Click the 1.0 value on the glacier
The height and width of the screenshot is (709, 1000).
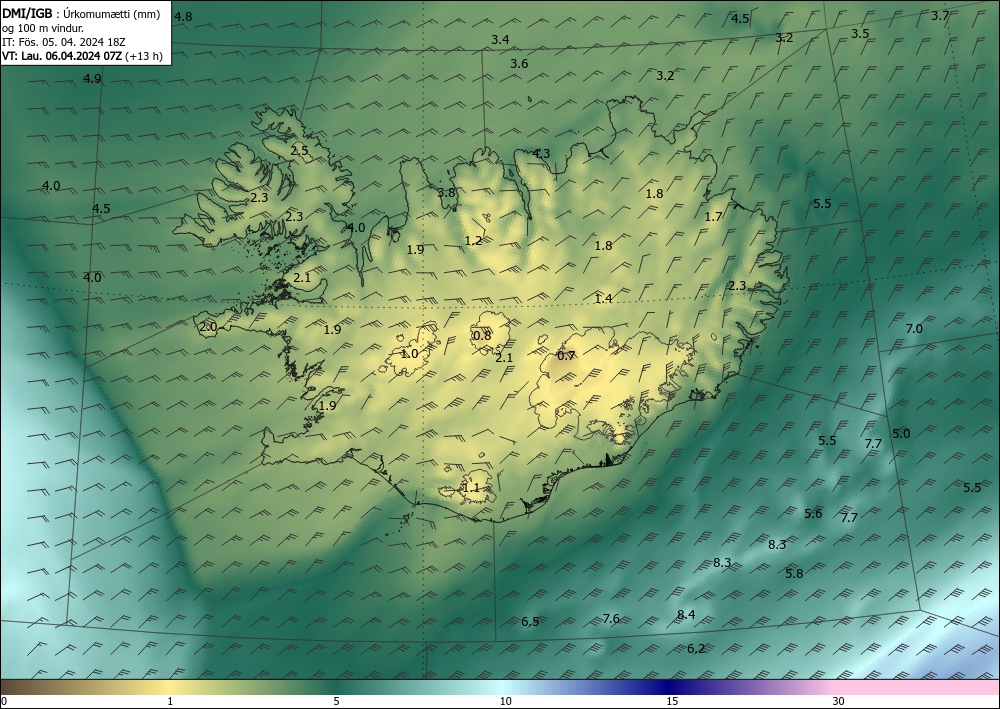[x=409, y=354]
